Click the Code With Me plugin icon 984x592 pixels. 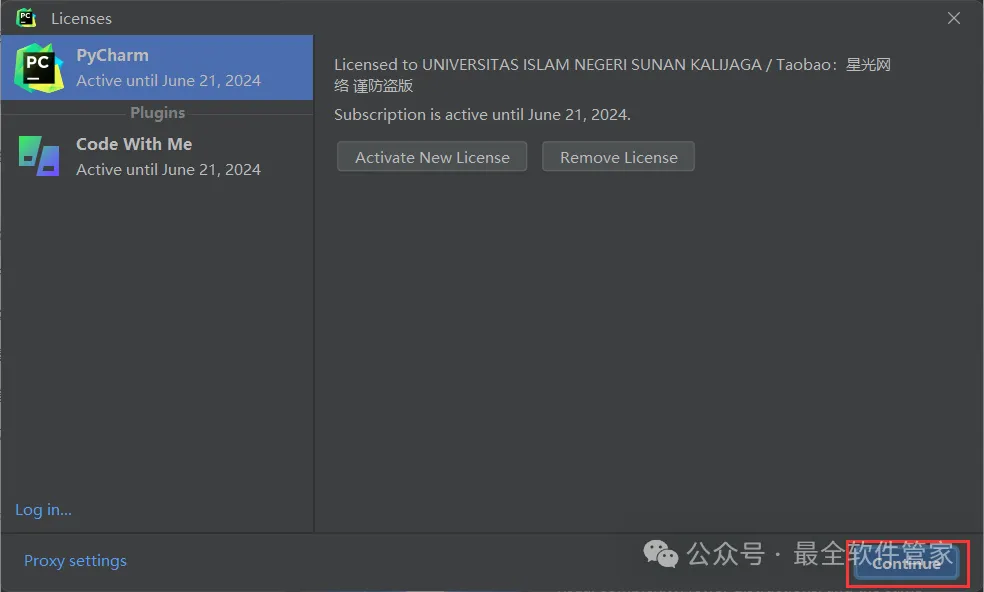[x=39, y=156]
